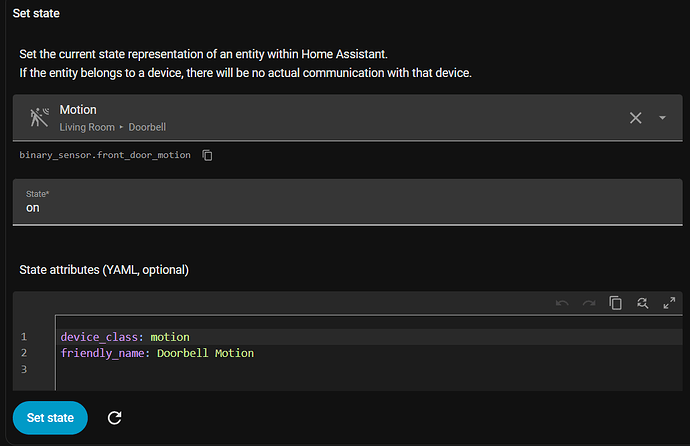Select the motion sensor icon of the entity
Image resolution: width=690 pixels, height=446 pixels.
39,117
